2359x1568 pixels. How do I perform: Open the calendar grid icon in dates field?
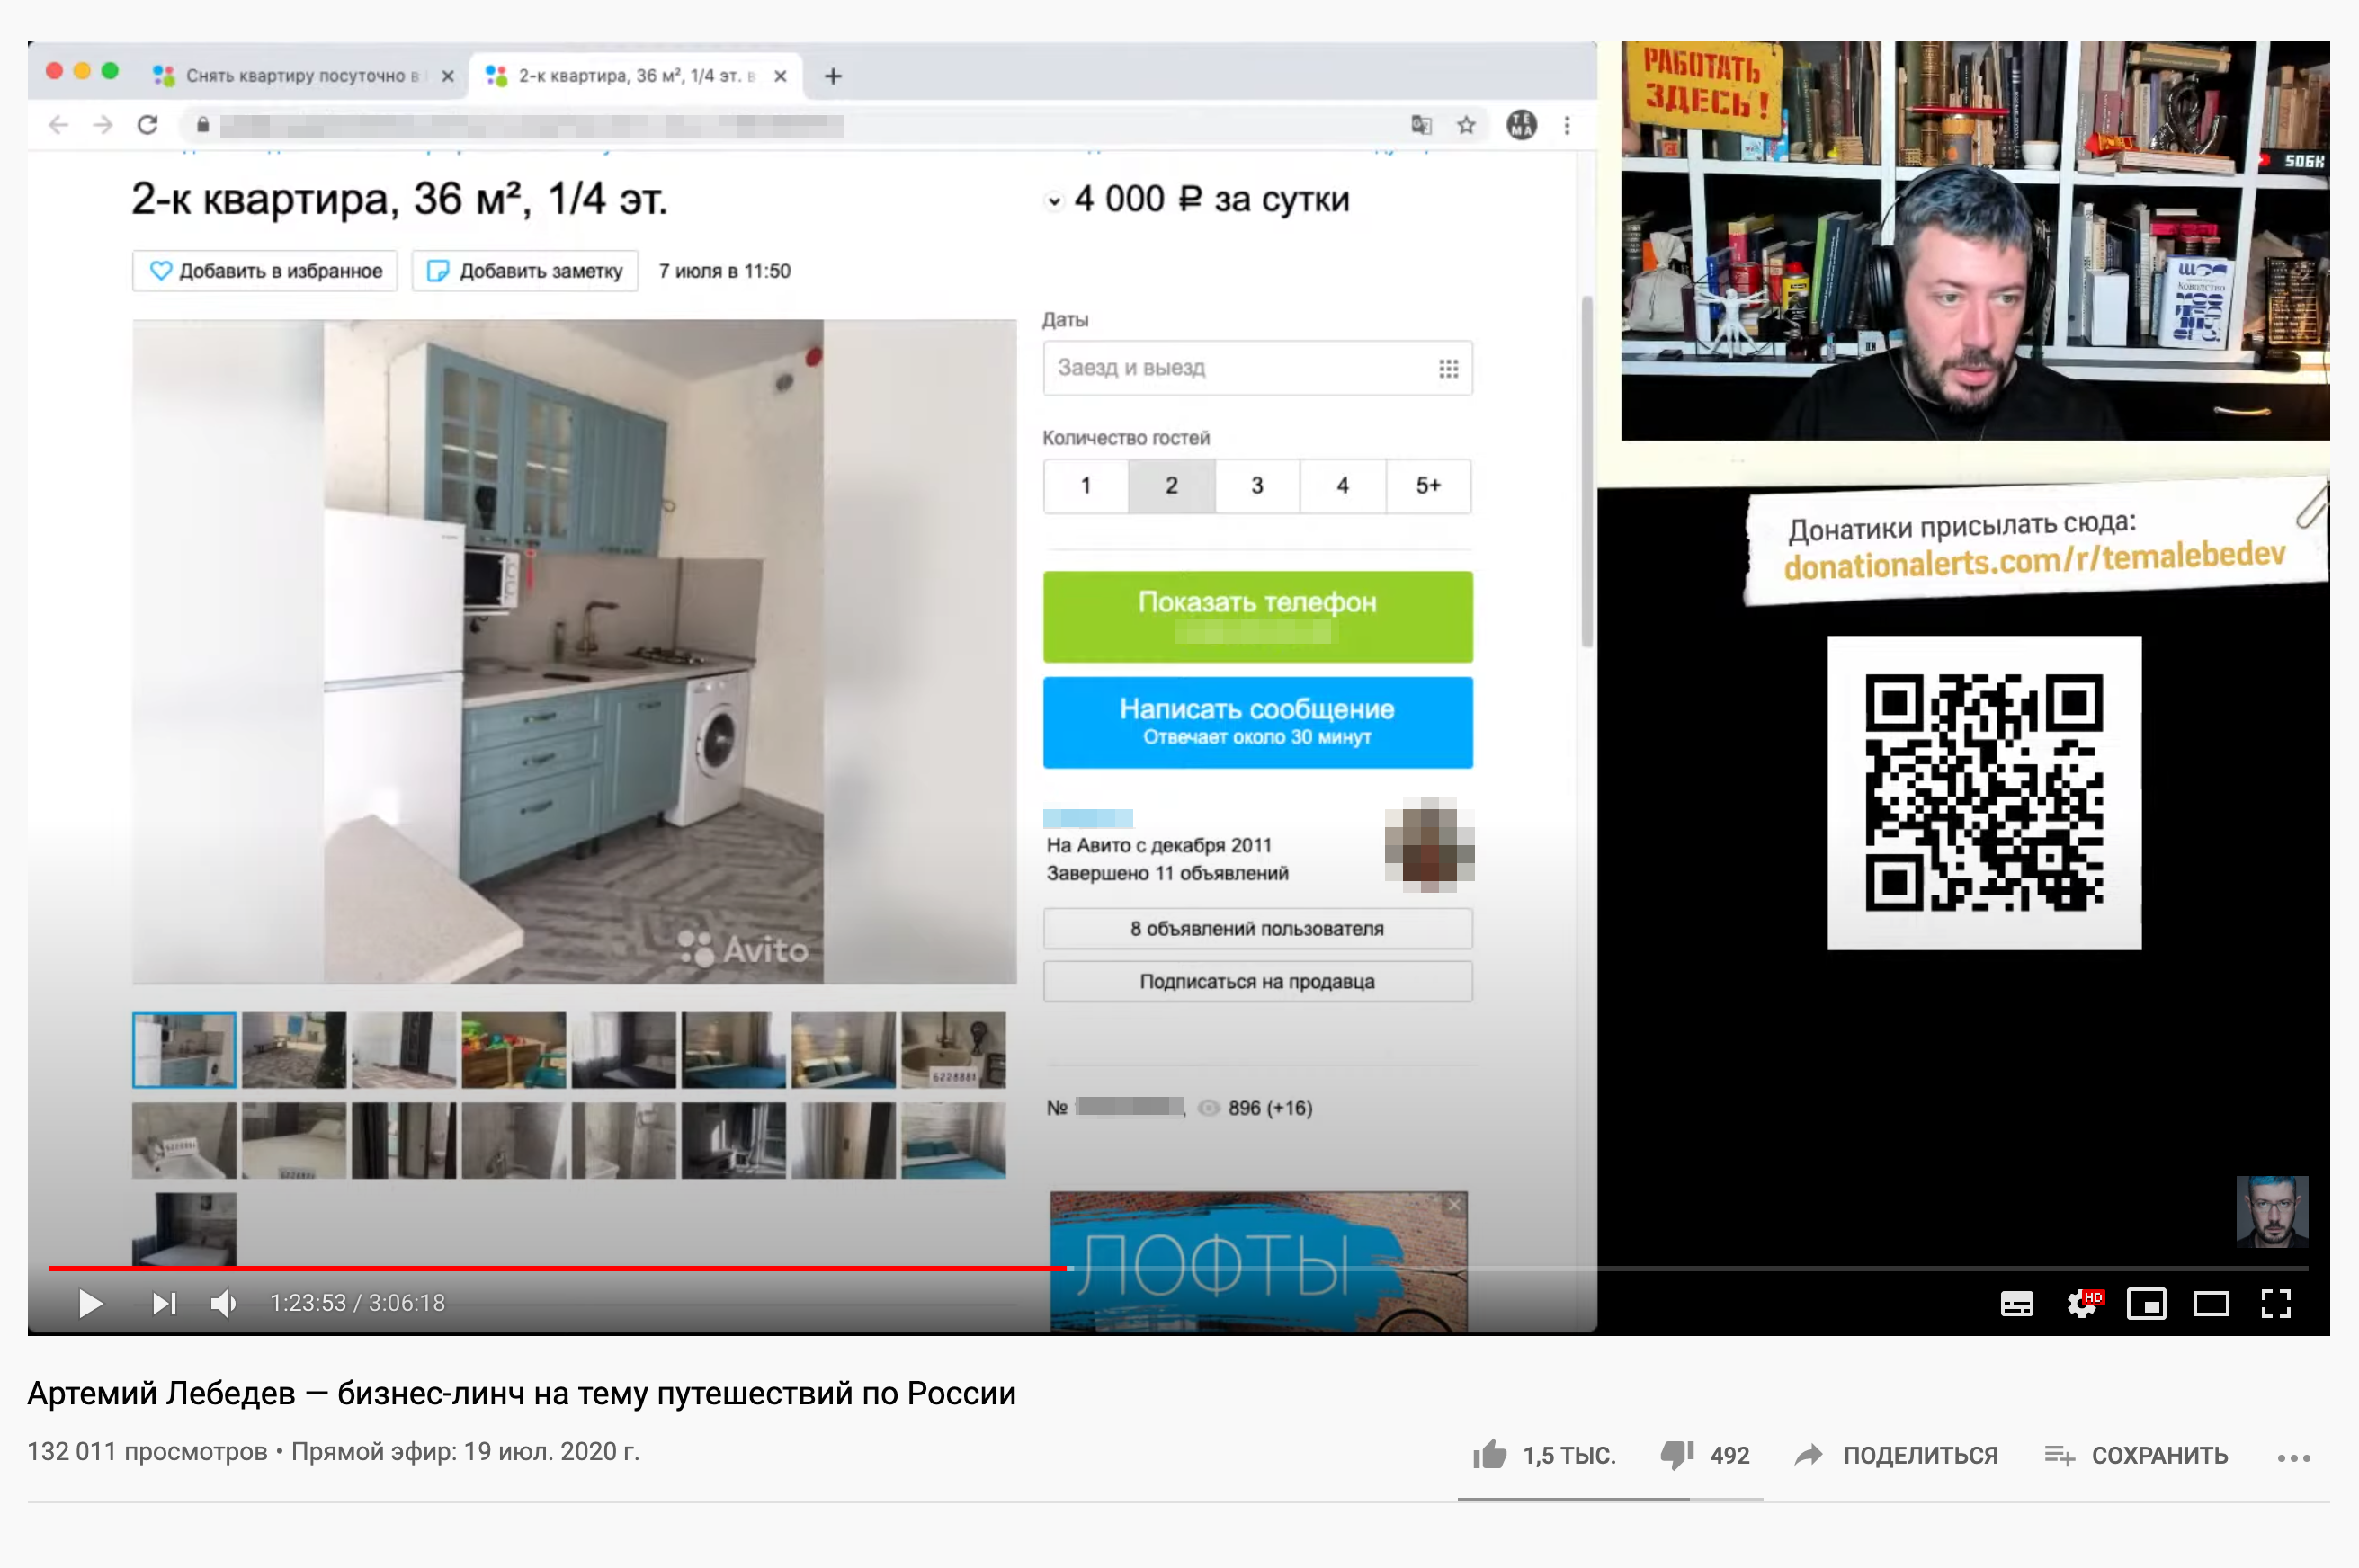[x=1448, y=368]
